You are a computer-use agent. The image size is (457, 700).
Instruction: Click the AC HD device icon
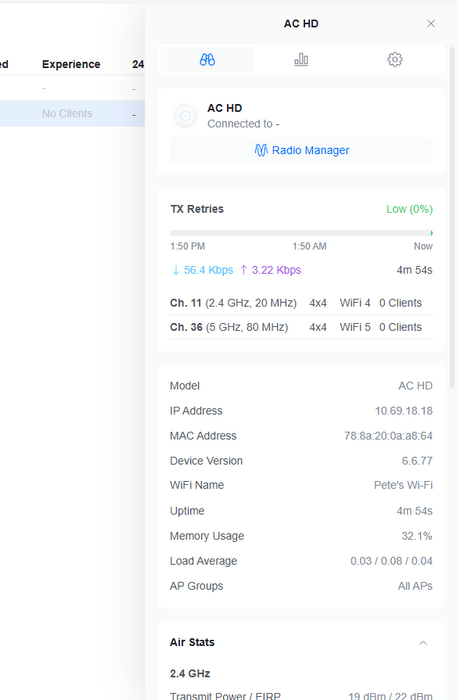click(x=185, y=116)
